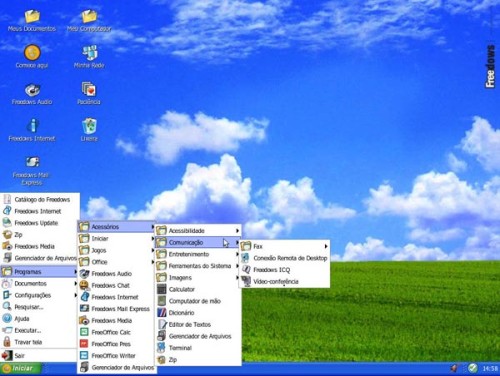This screenshot has height=376, width=500.
Task: Click the Zip icon in start menu
Action: pos(7,235)
